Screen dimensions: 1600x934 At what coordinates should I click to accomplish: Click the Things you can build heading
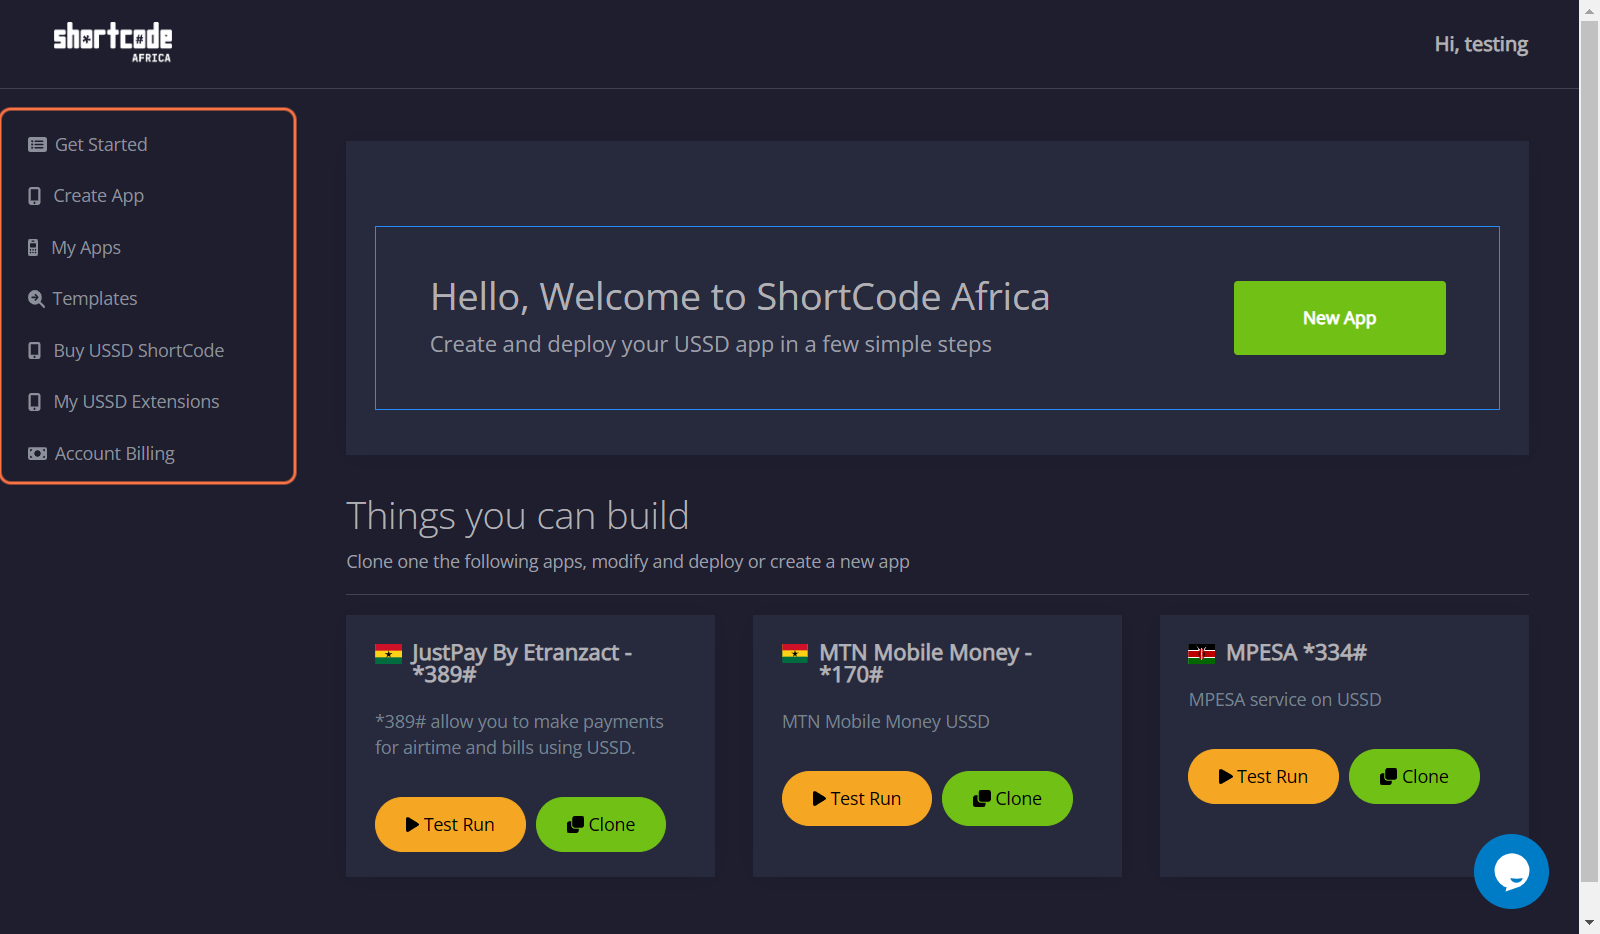click(518, 516)
